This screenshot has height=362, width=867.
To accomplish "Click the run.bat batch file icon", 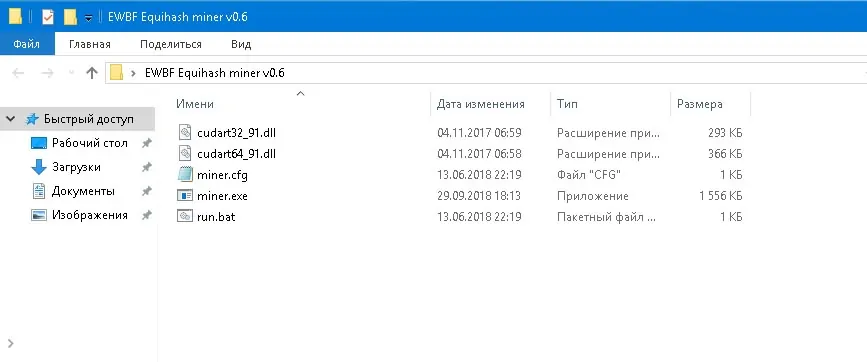I will (x=185, y=217).
